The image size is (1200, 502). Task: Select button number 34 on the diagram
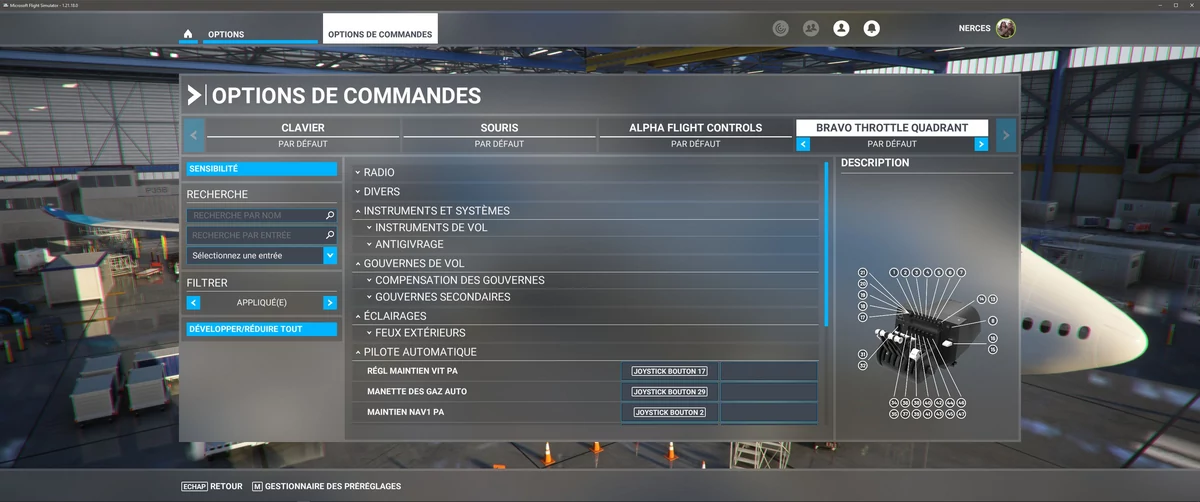click(x=894, y=403)
